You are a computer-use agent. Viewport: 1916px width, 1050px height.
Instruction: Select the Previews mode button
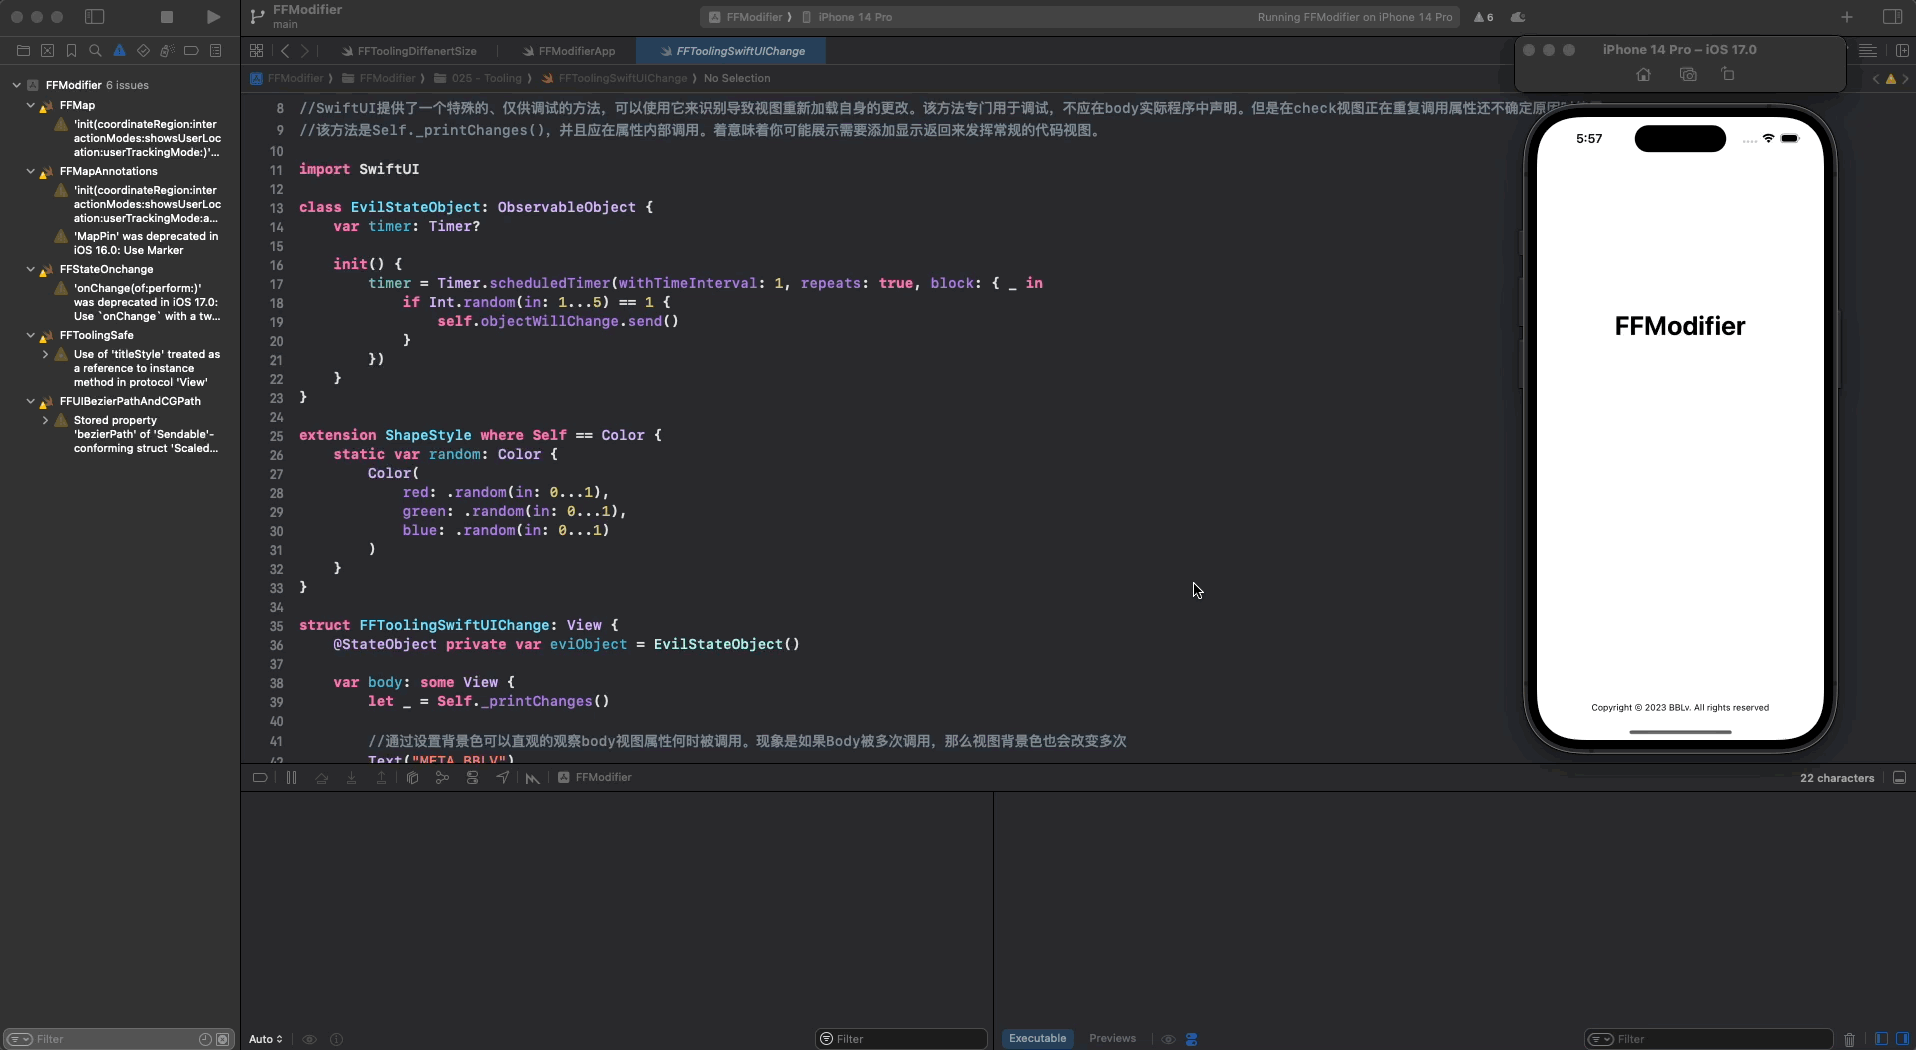(1113, 1039)
